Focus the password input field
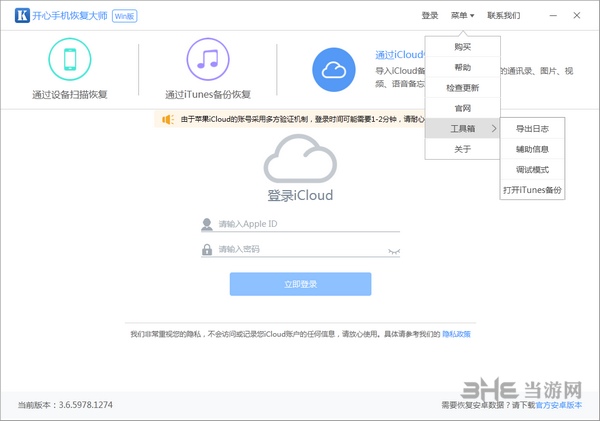 point(302,250)
